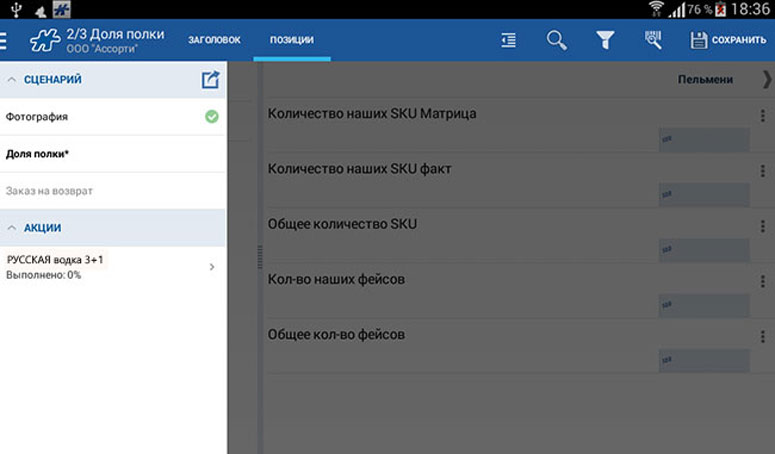This screenshot has width=775, height=454.
Task: Click the Пельмени column header
Action: pyautogui.click(x=705, y=80)
